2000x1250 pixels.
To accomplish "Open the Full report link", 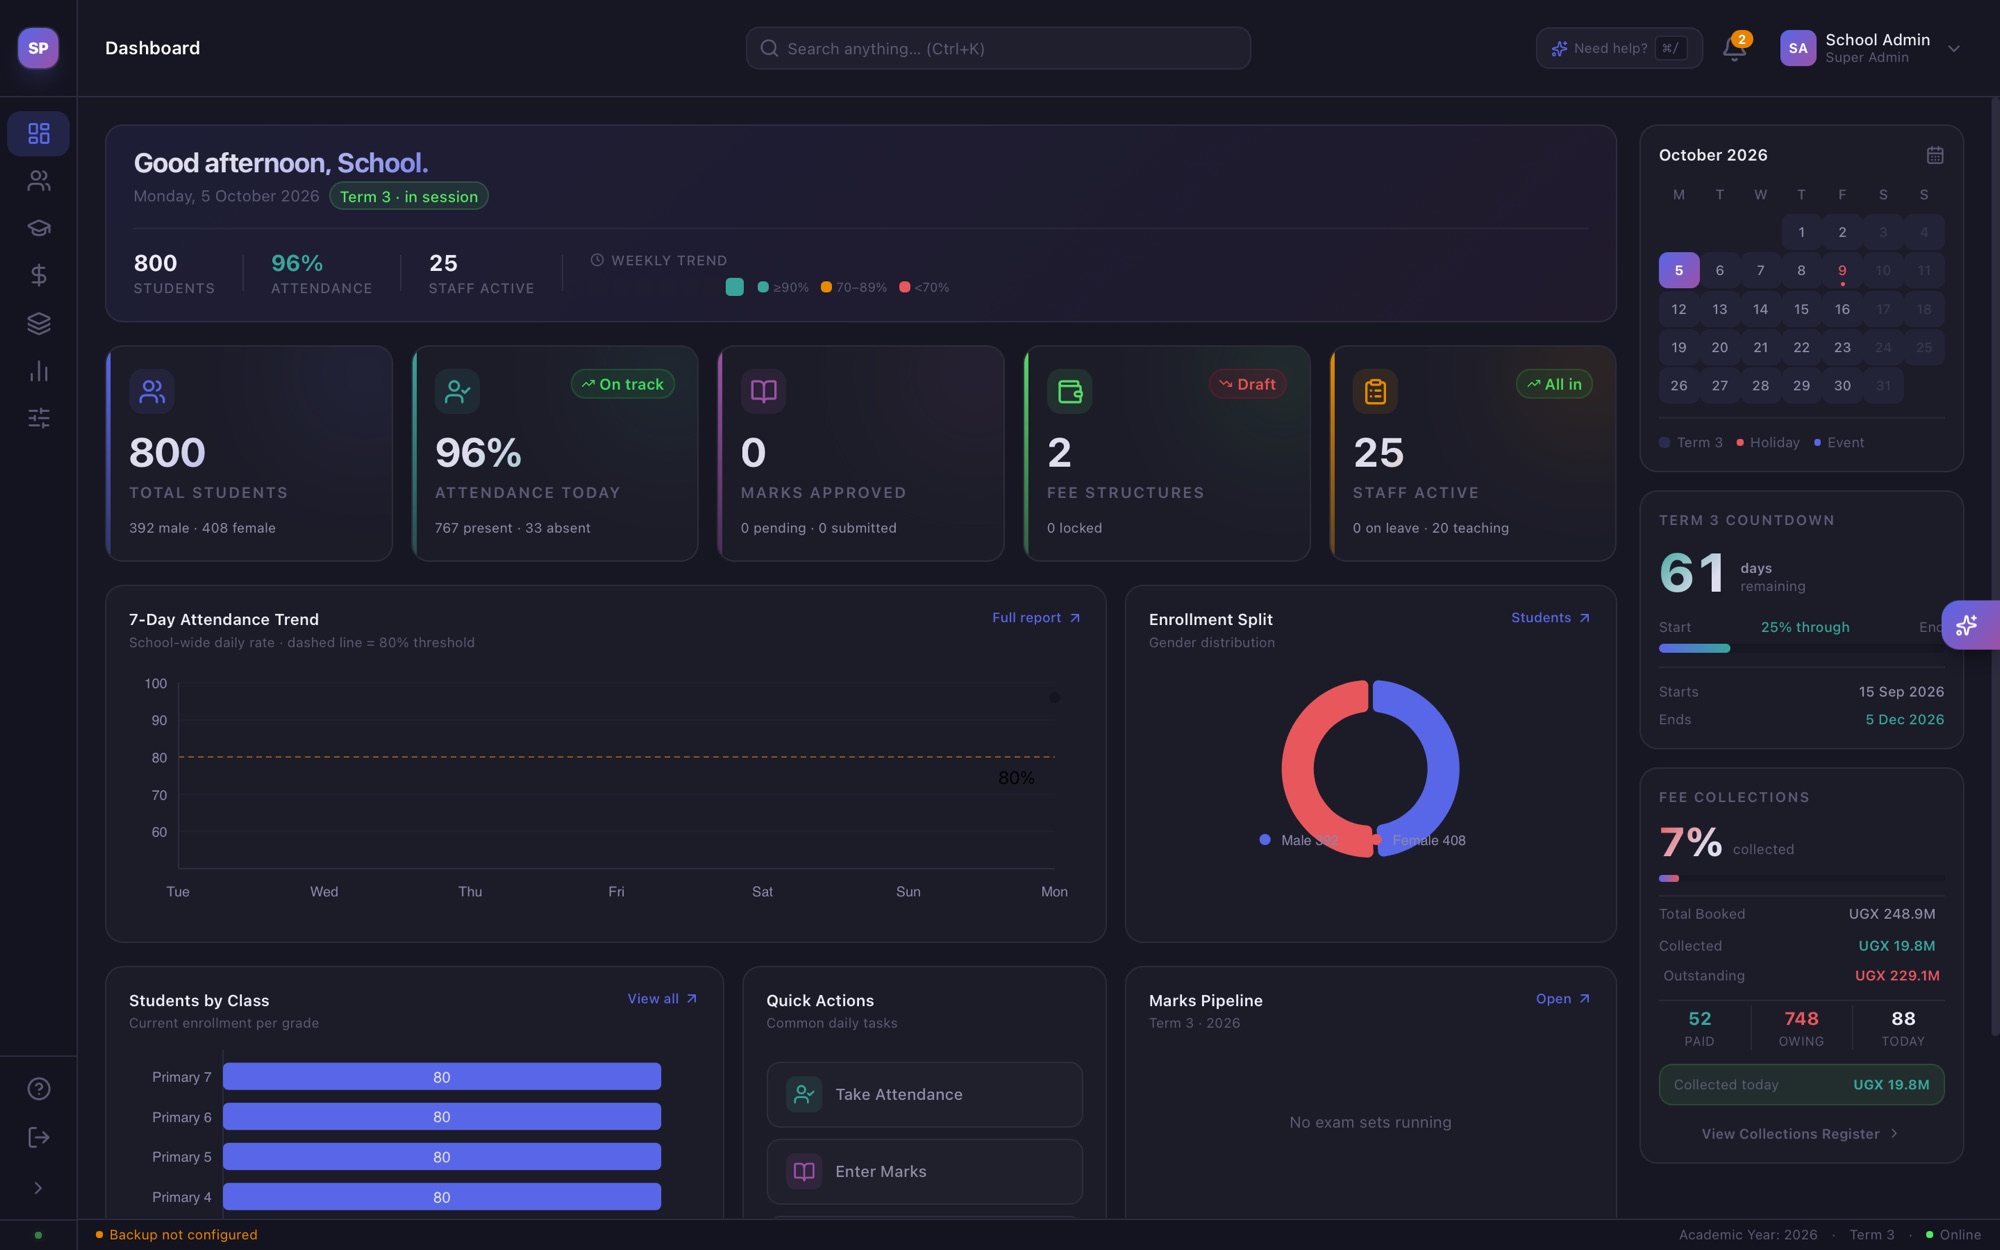I will 1036,618.
